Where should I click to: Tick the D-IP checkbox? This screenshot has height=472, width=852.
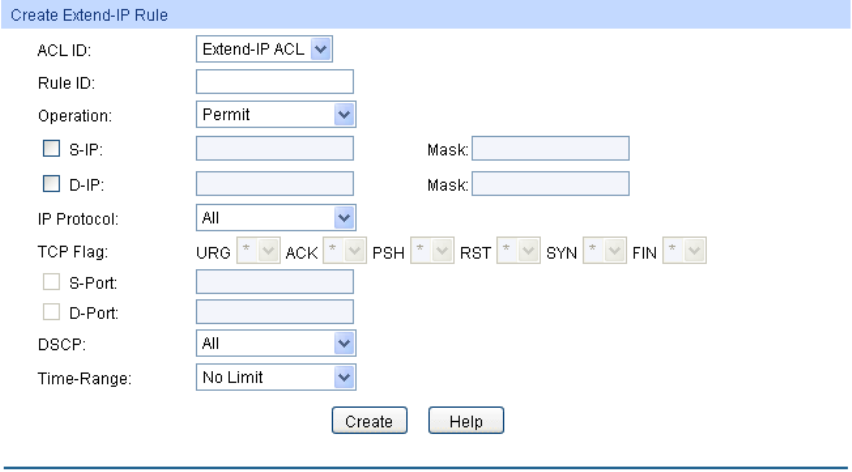tap(52, 184)
